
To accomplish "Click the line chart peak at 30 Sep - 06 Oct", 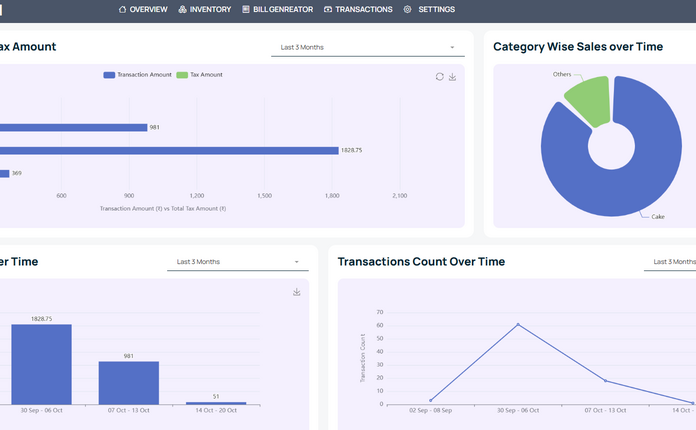I will (518, 324).
